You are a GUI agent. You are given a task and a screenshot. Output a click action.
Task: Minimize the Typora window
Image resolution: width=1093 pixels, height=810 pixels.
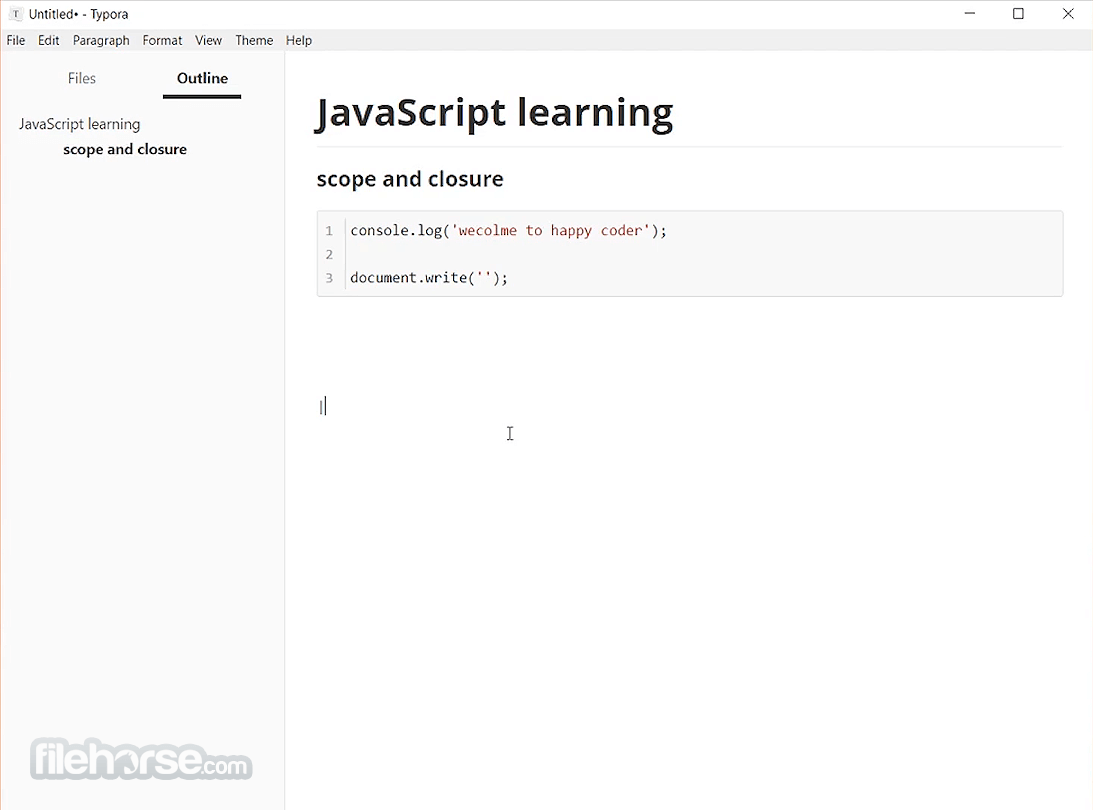click(970, 14)
